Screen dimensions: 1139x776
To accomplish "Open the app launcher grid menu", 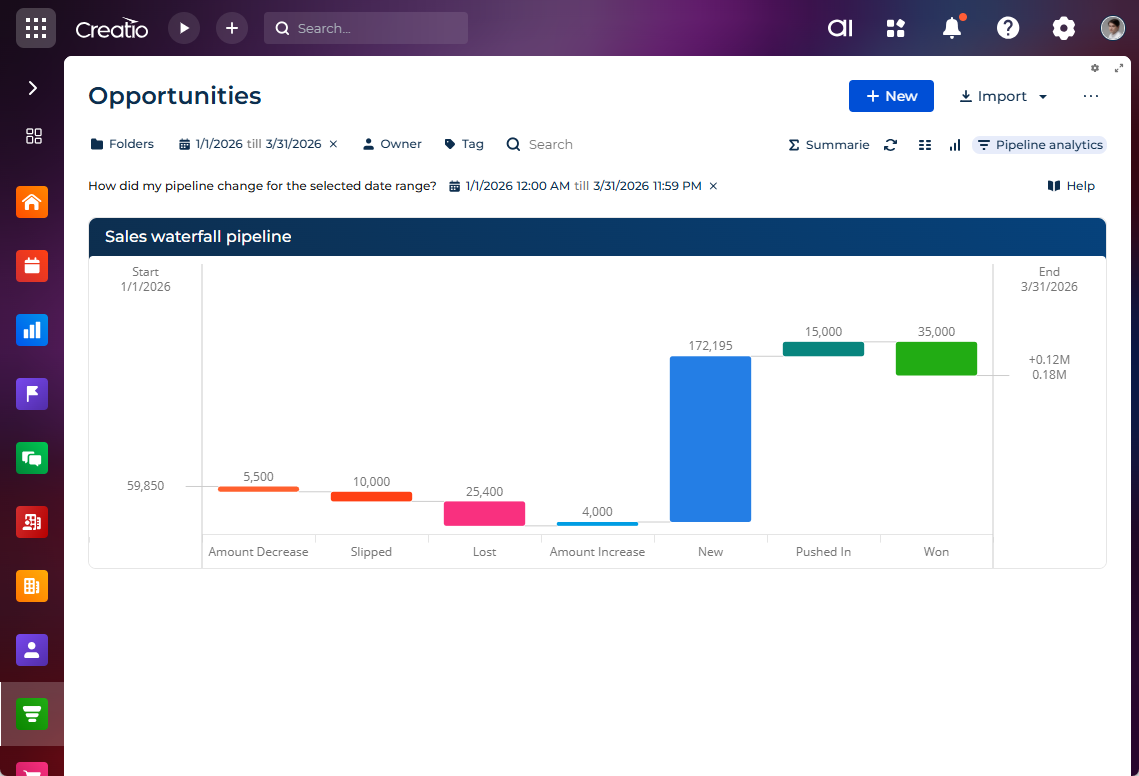I will coord(35,28).
